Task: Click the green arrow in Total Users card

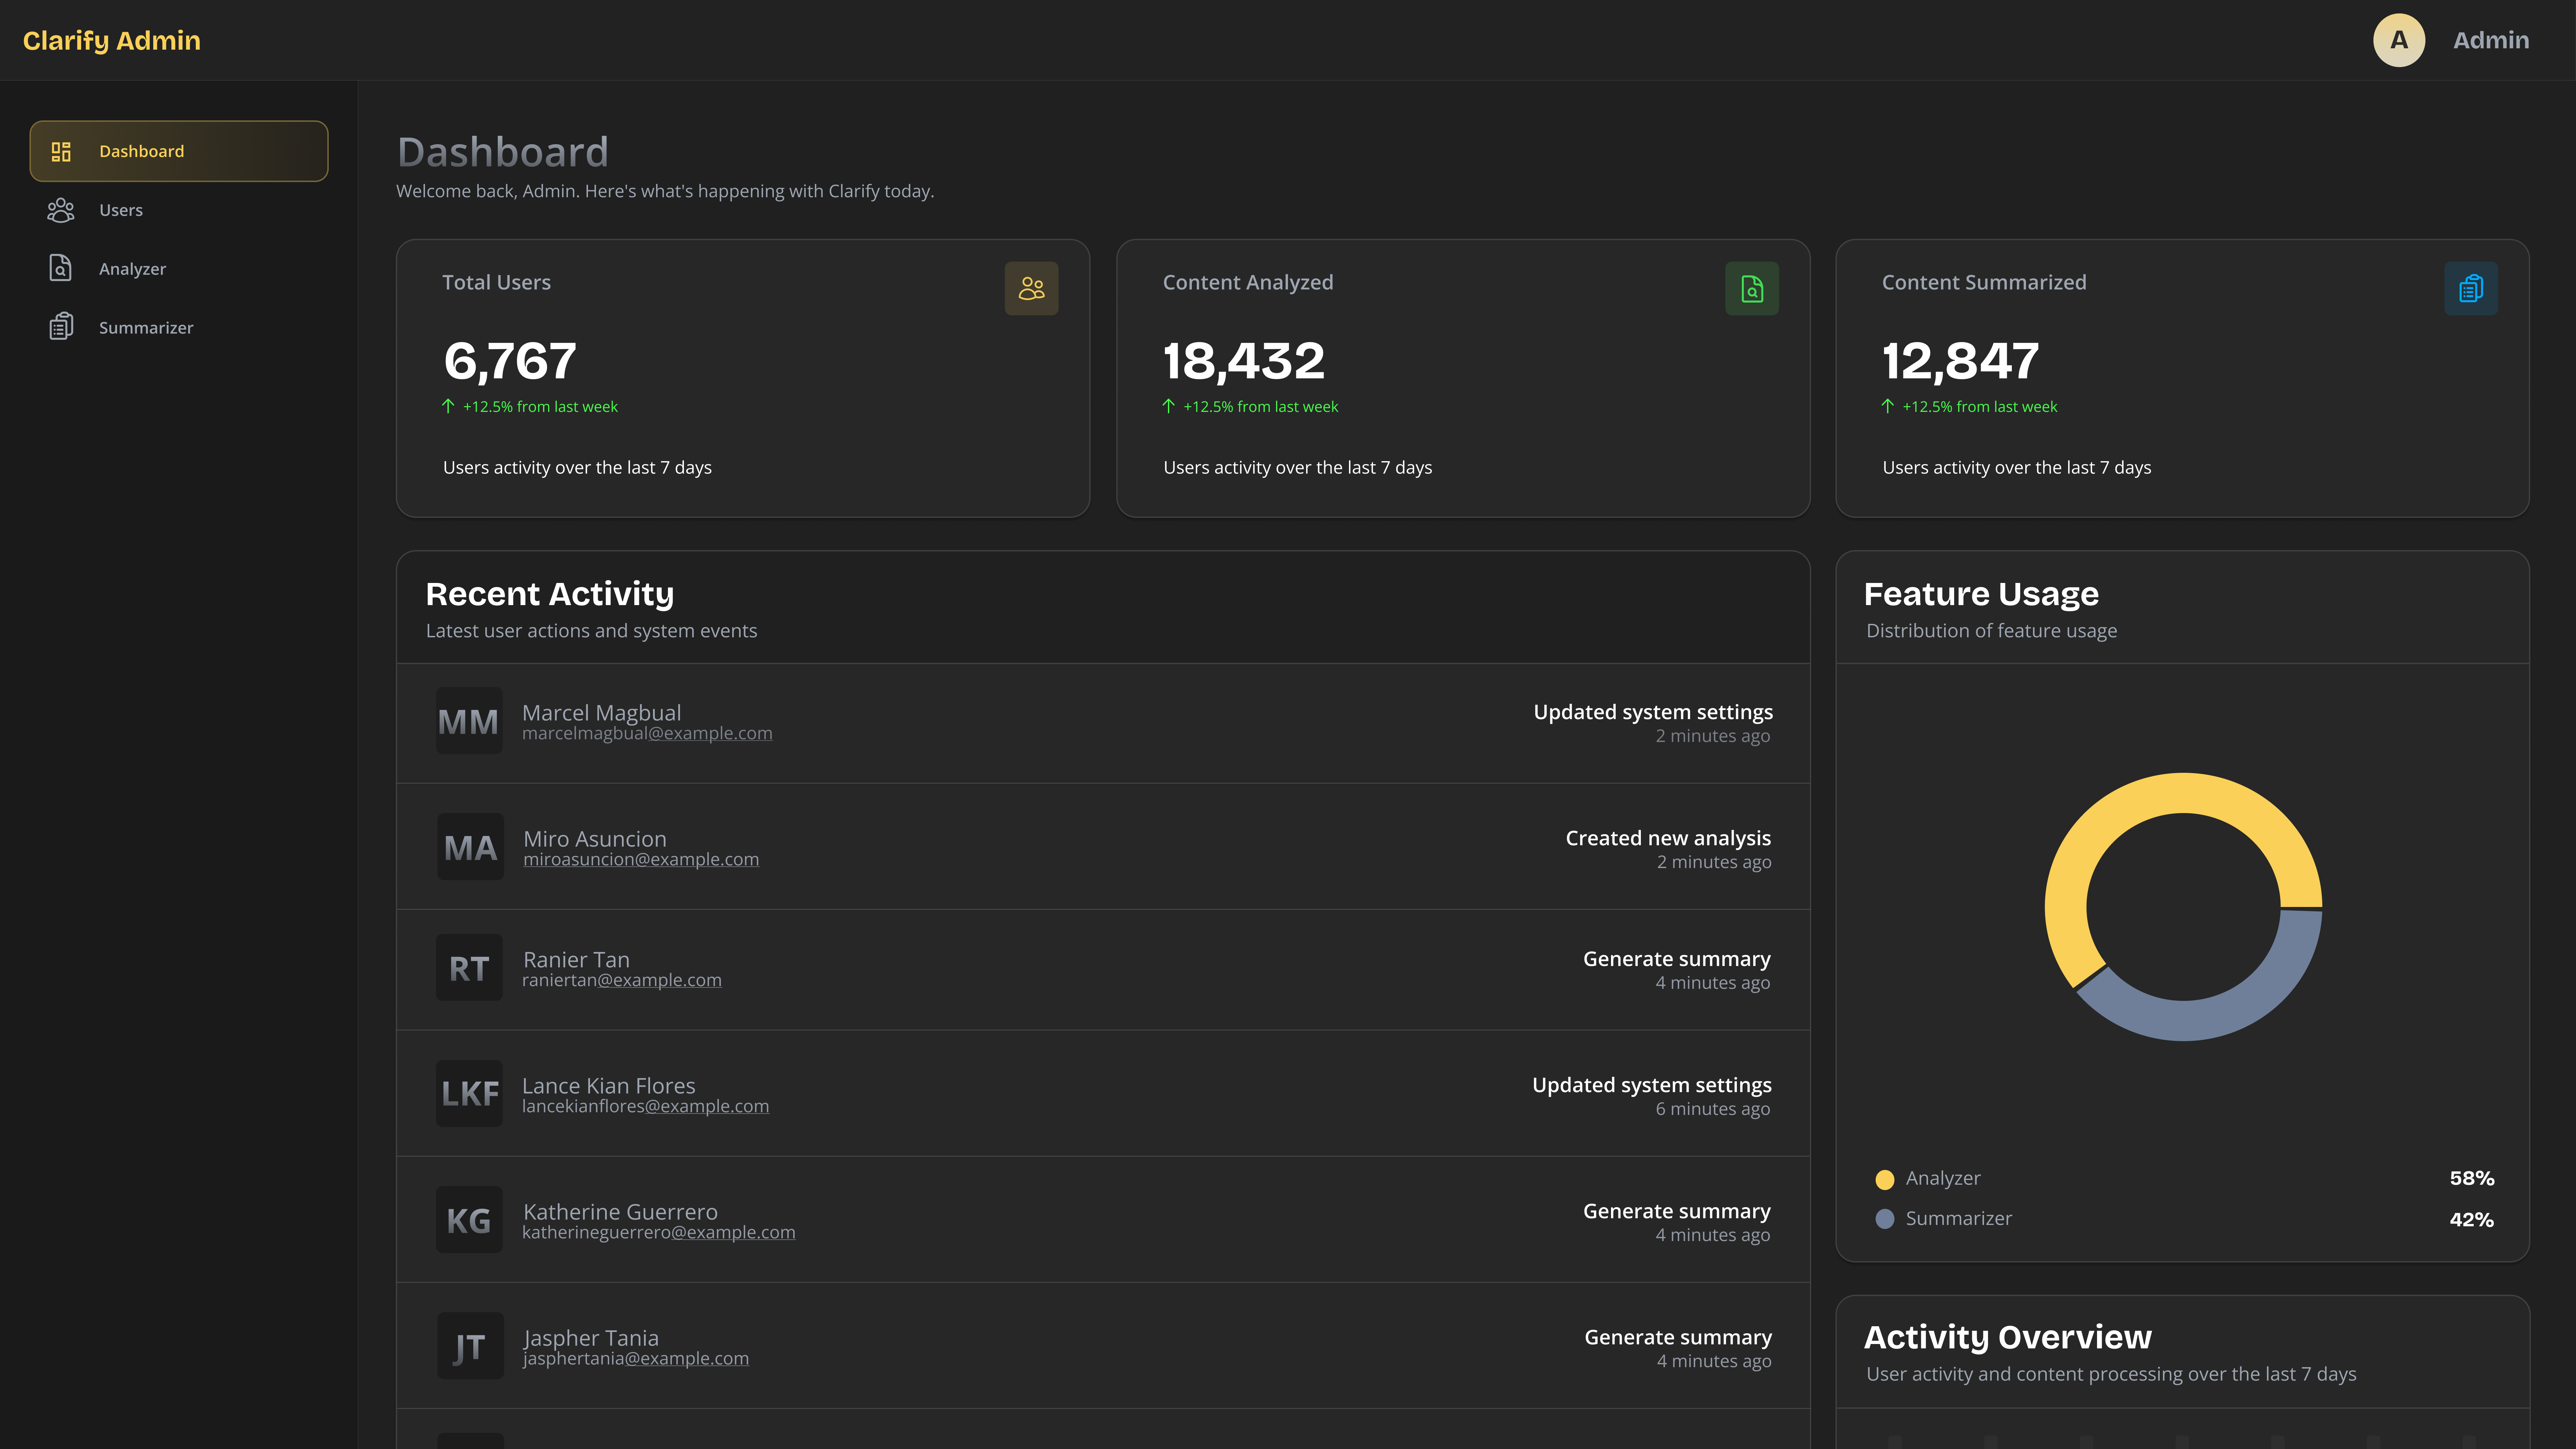Action: click(448, 406)
